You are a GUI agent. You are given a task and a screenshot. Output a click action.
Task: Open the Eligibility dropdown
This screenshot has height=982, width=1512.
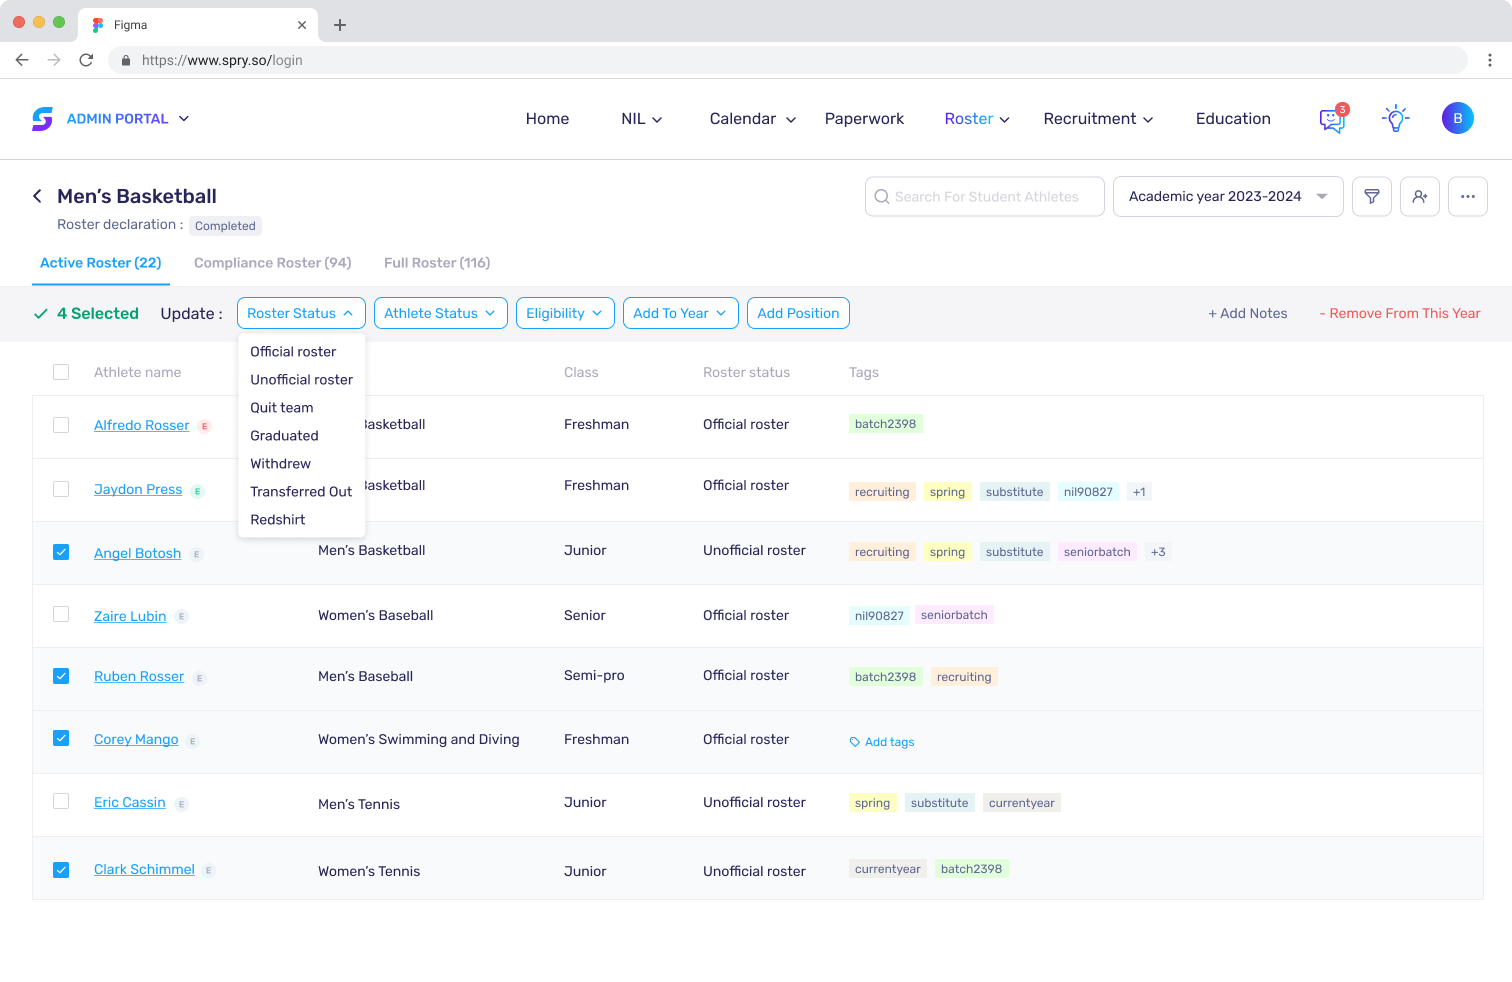pyautogui.click(x=565, y=313)
